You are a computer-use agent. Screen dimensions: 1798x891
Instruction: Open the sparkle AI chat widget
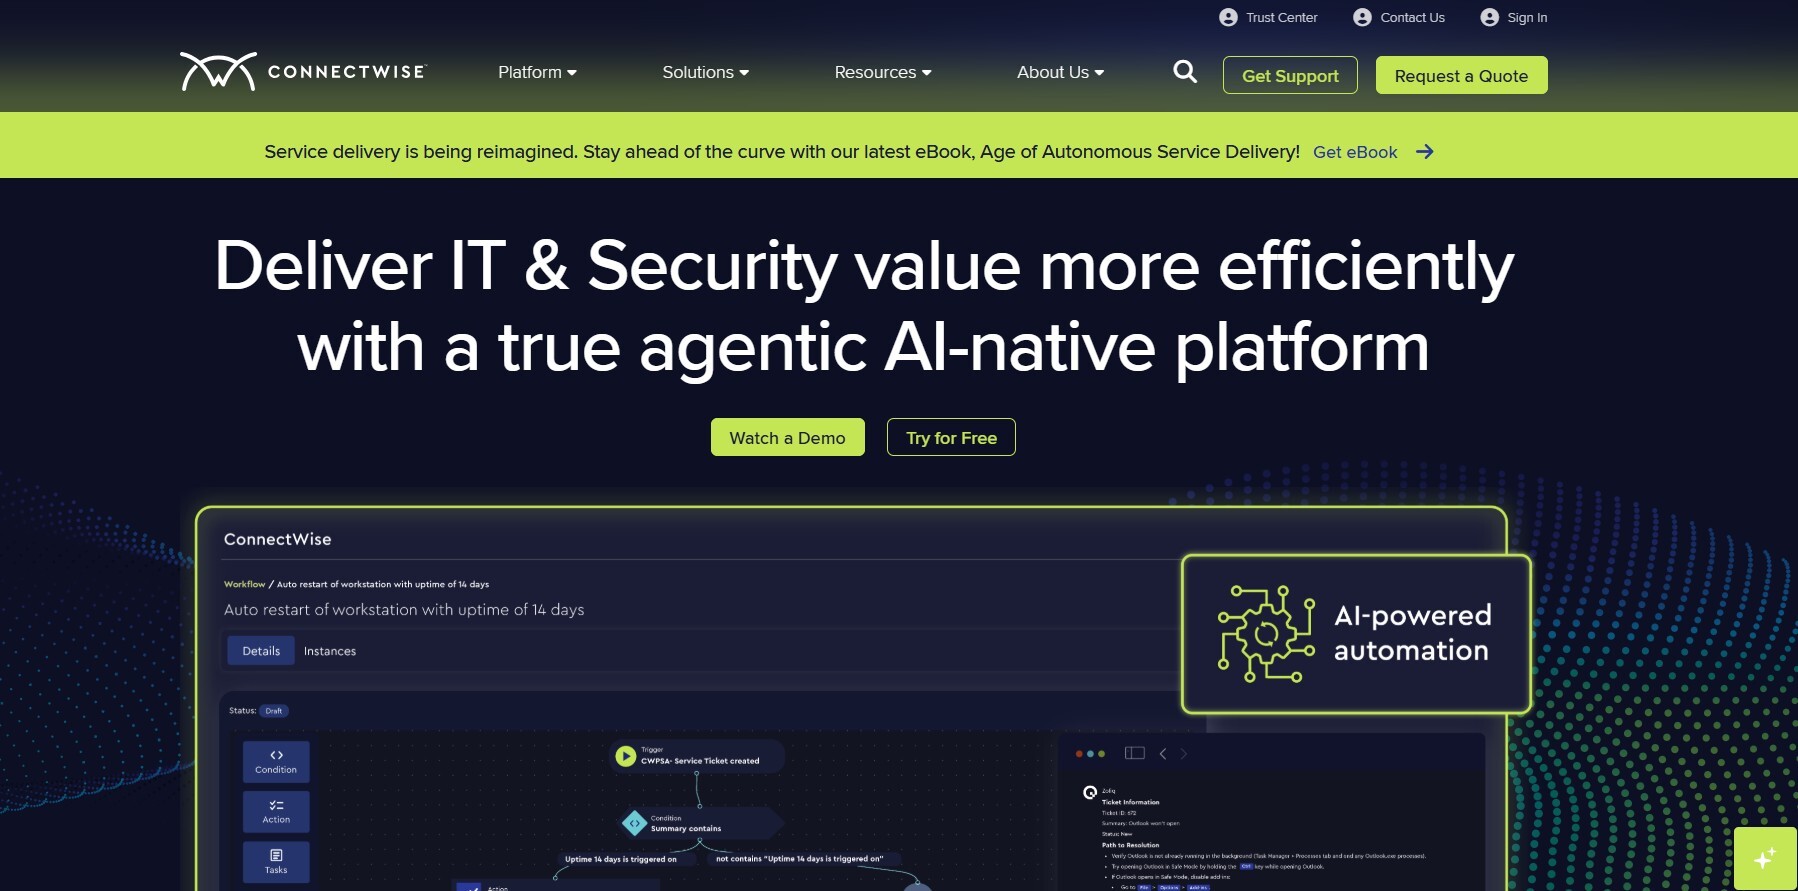coord(1765,858)
